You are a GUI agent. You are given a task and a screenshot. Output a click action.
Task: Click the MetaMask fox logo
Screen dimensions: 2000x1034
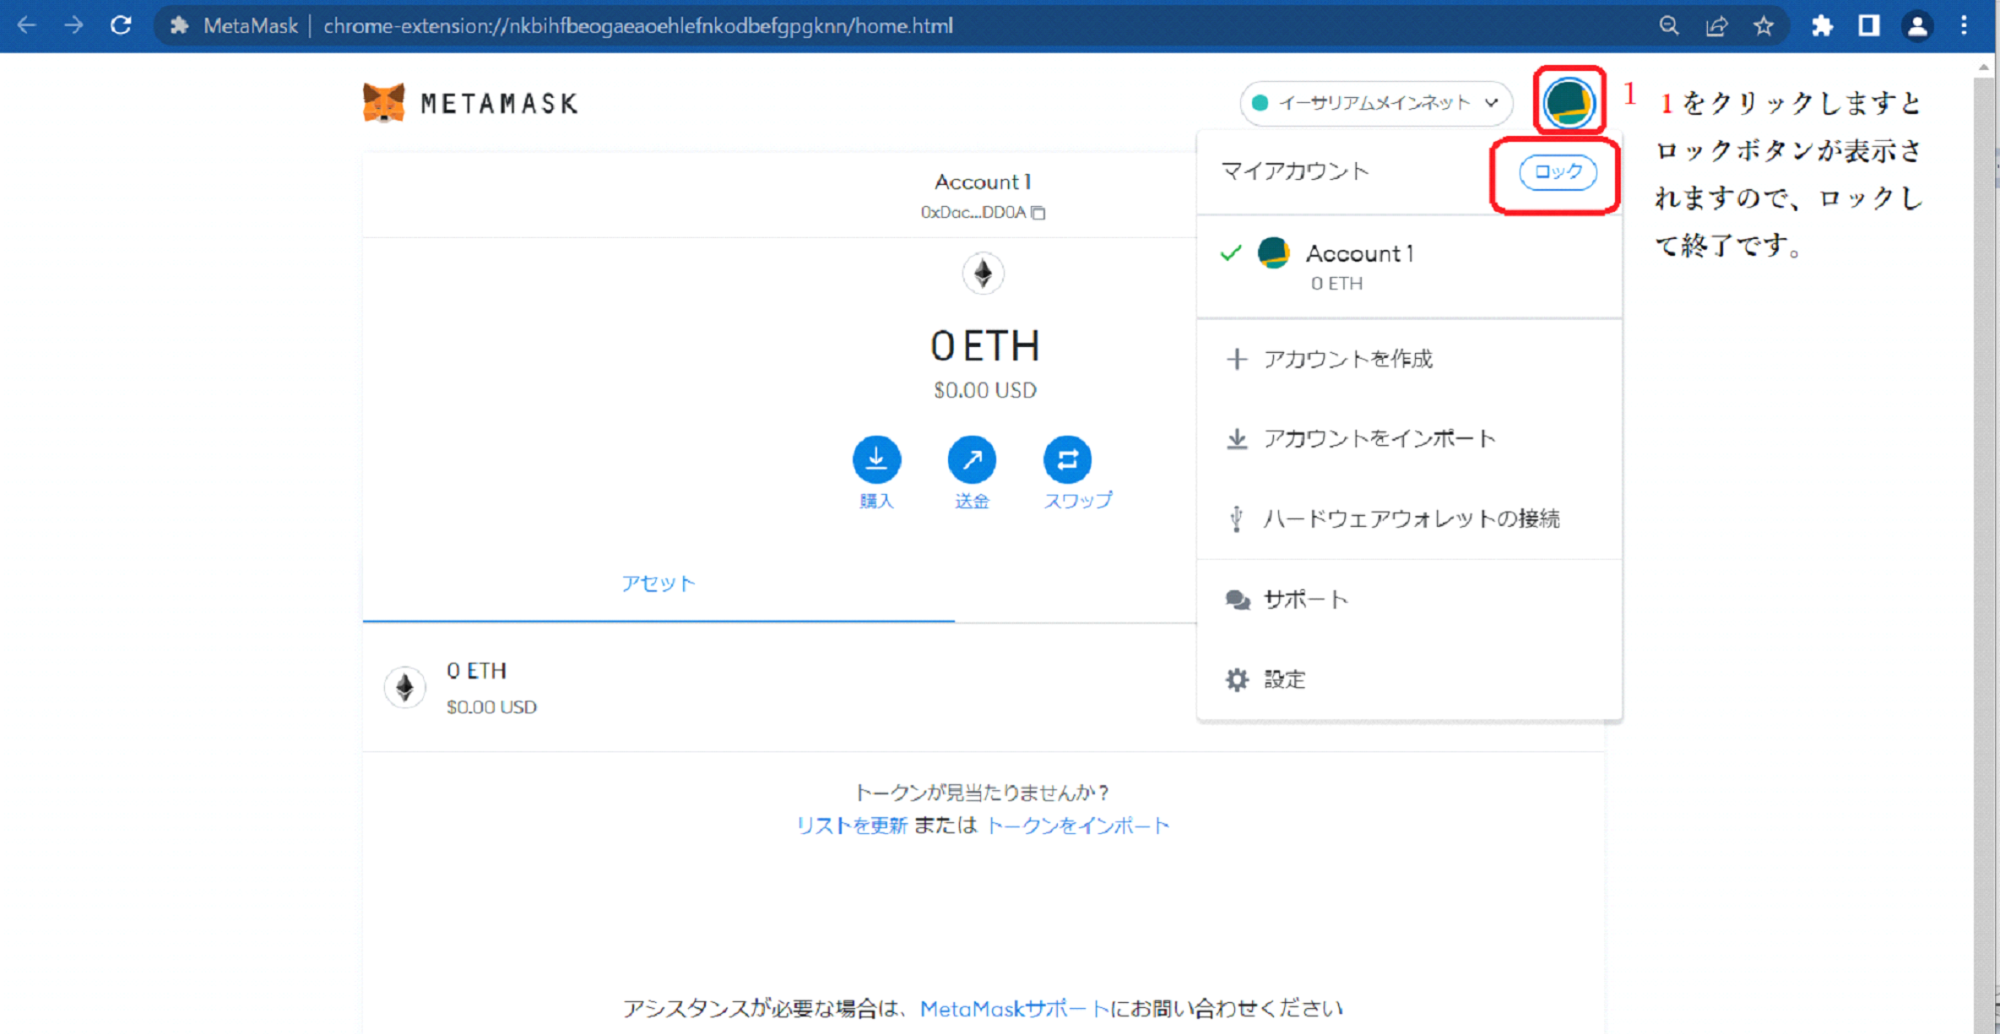click(x=384, y=102)
